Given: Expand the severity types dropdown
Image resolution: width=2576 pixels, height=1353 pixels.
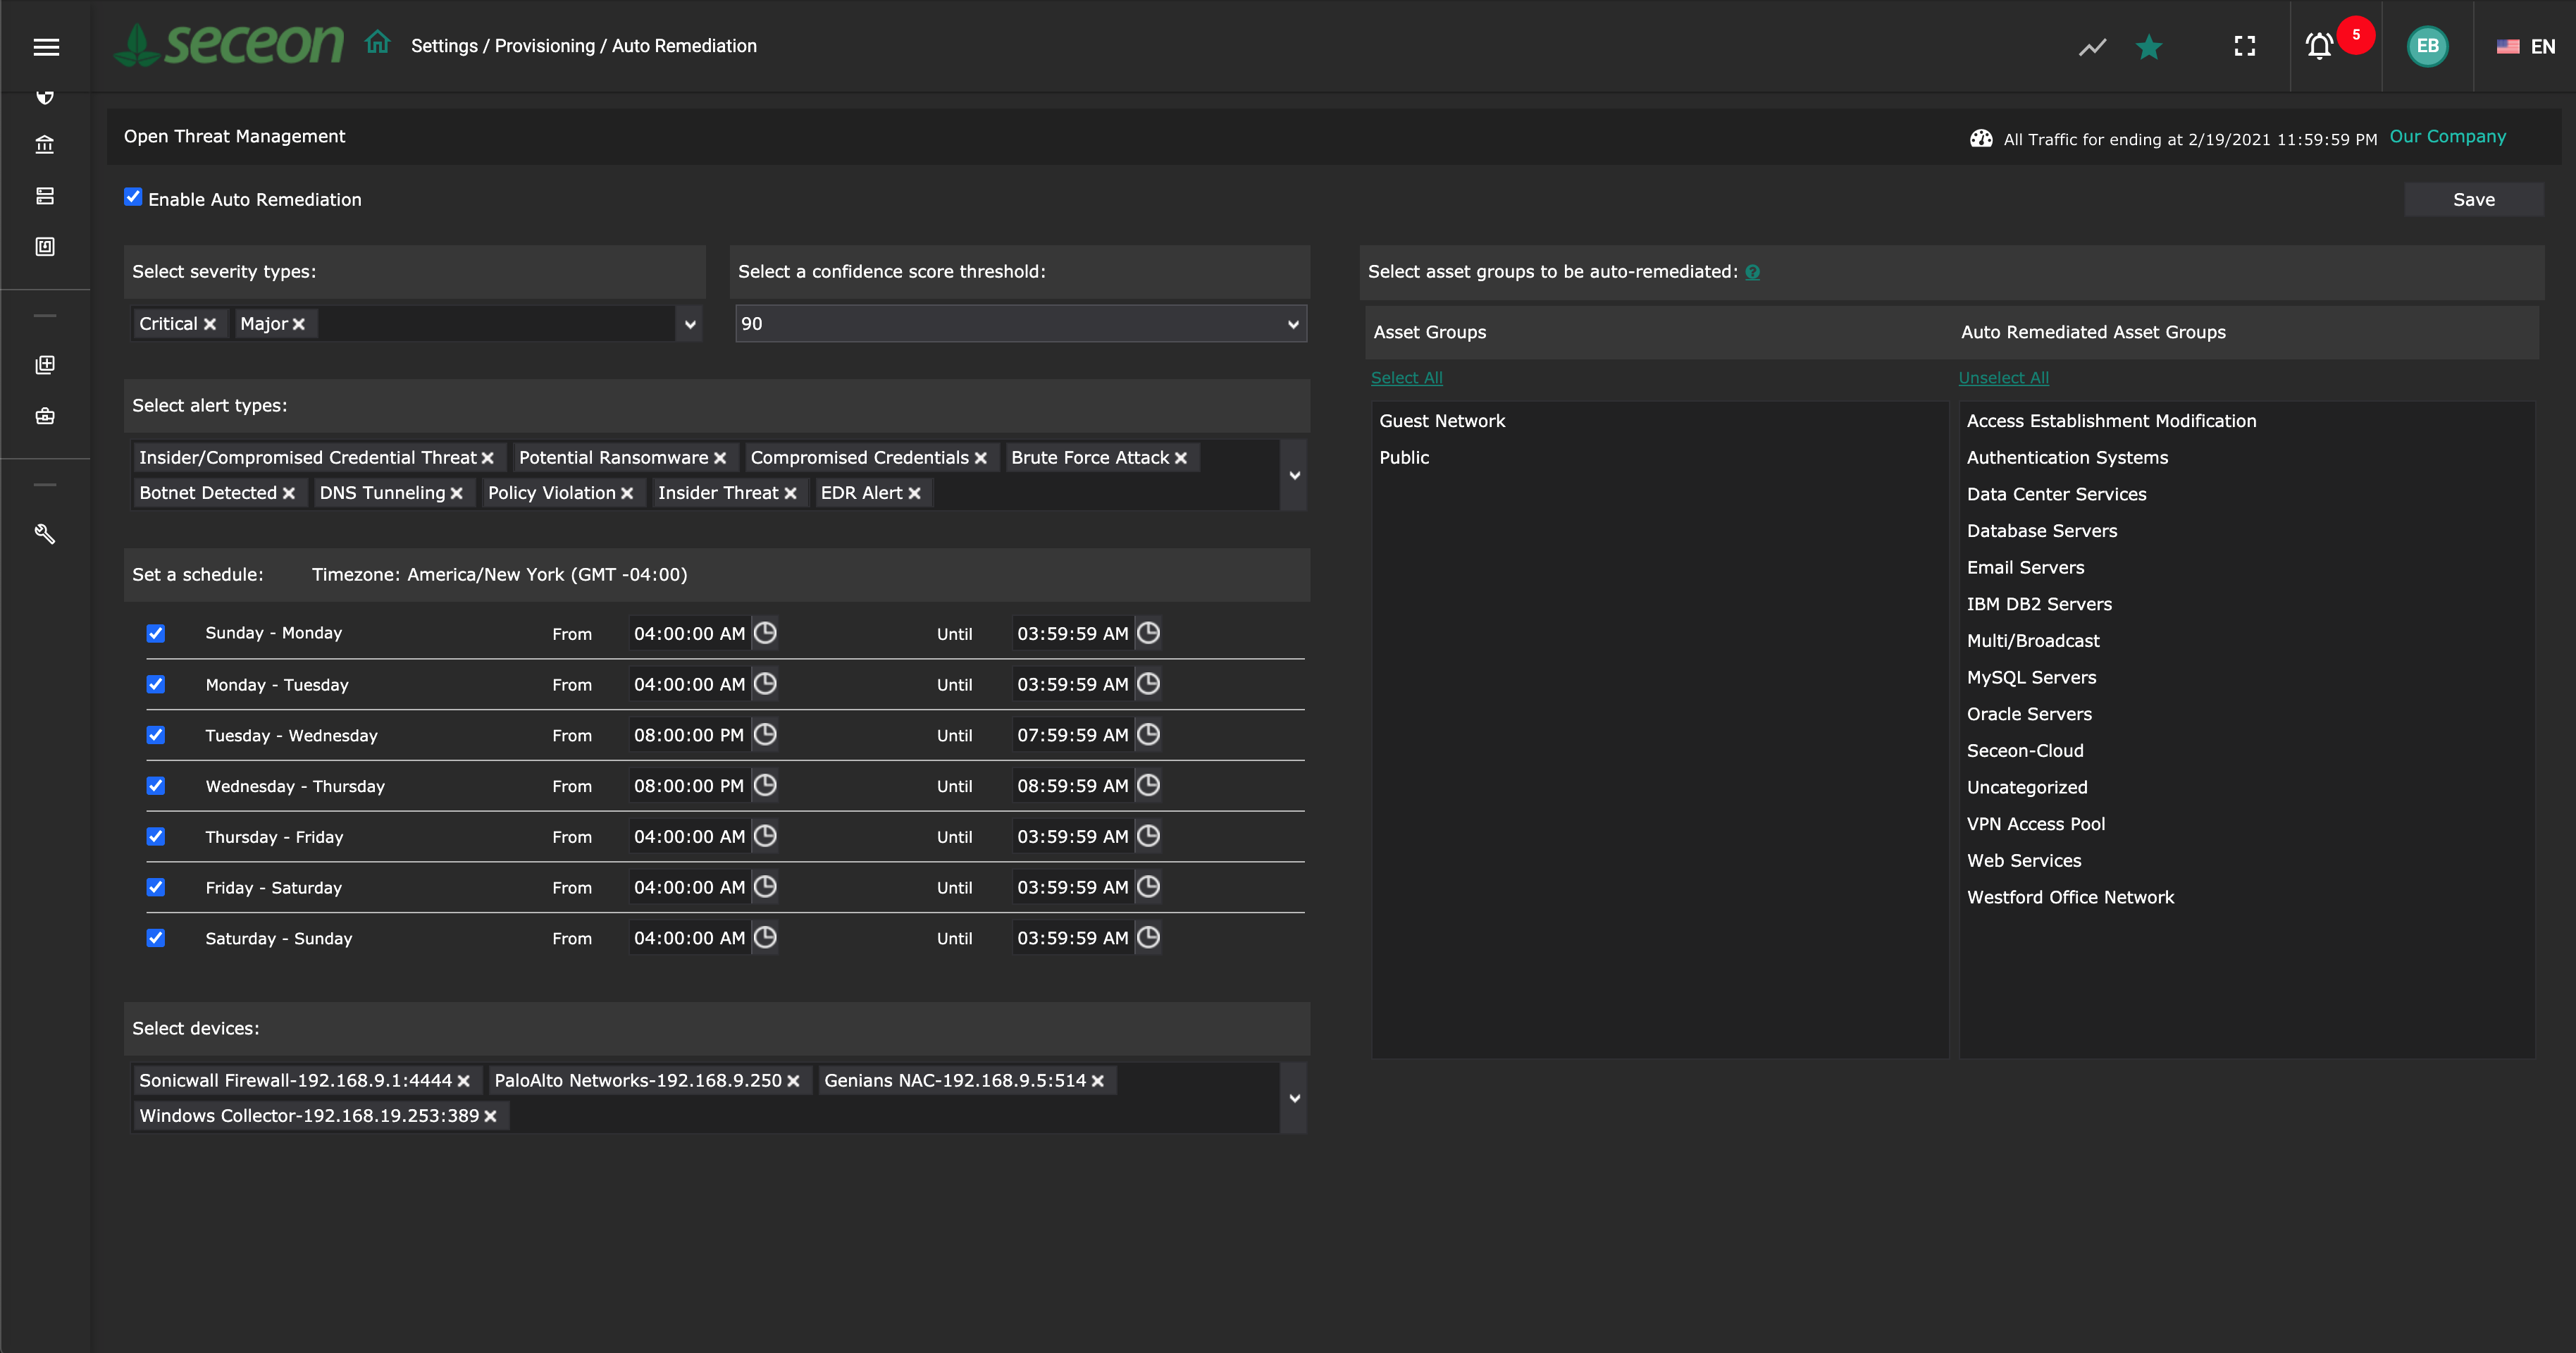Looking at the screenshot, I should [690, 324].
